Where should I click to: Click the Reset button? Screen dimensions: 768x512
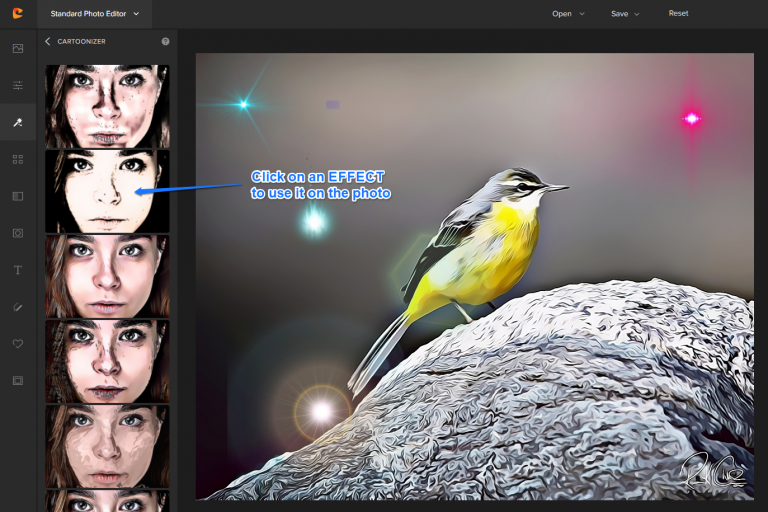(x=678, y=13)
